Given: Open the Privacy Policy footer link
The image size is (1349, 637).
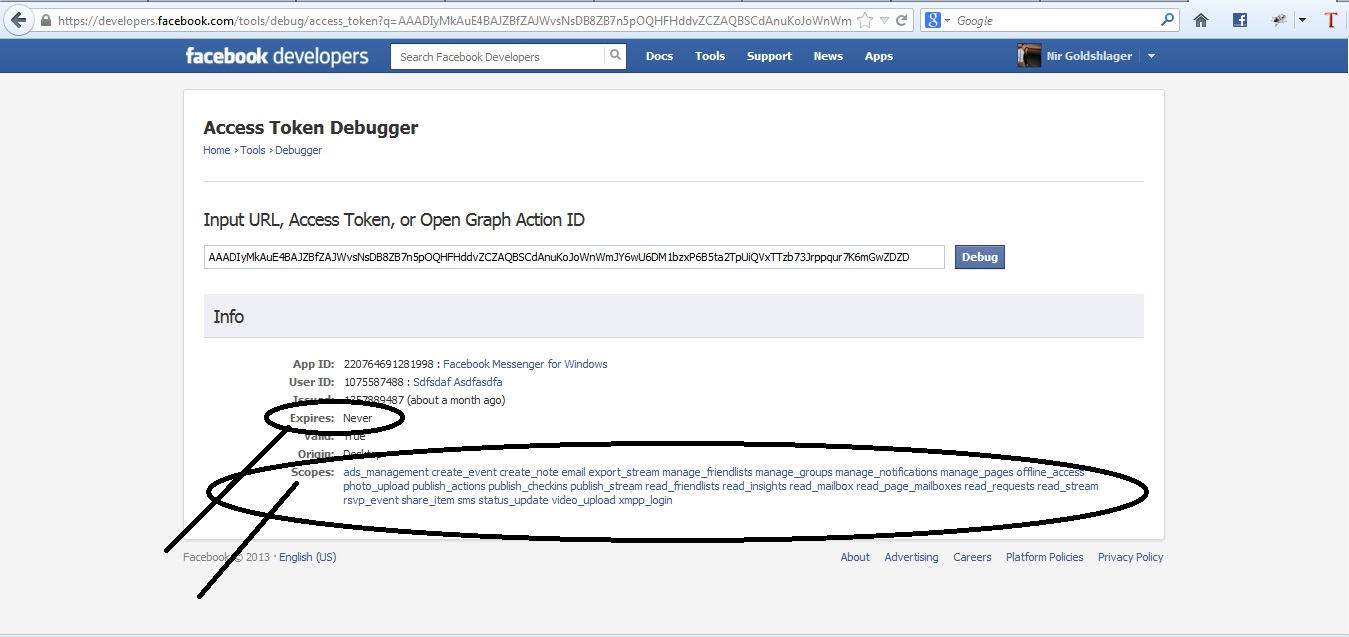Looking at the screenshot, I should click(1131, 557).
